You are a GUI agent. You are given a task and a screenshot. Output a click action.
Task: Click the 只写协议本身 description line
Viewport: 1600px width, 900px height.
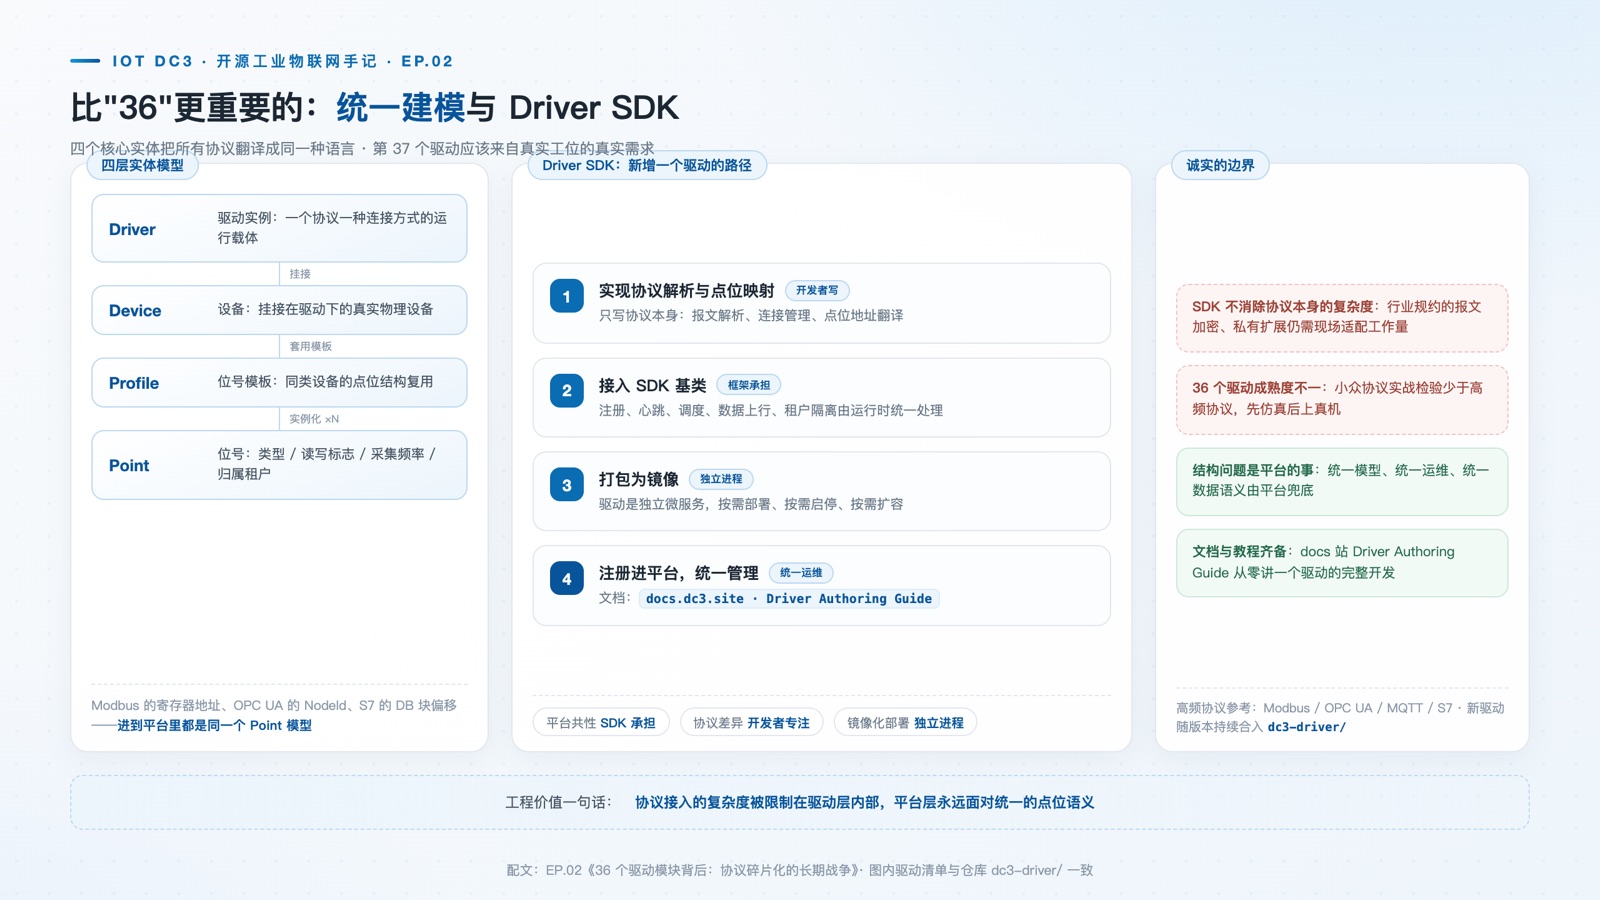751,315
